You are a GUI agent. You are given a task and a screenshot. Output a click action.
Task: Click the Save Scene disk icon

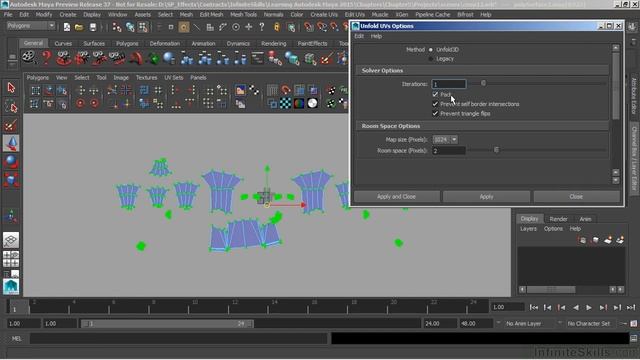93,27
